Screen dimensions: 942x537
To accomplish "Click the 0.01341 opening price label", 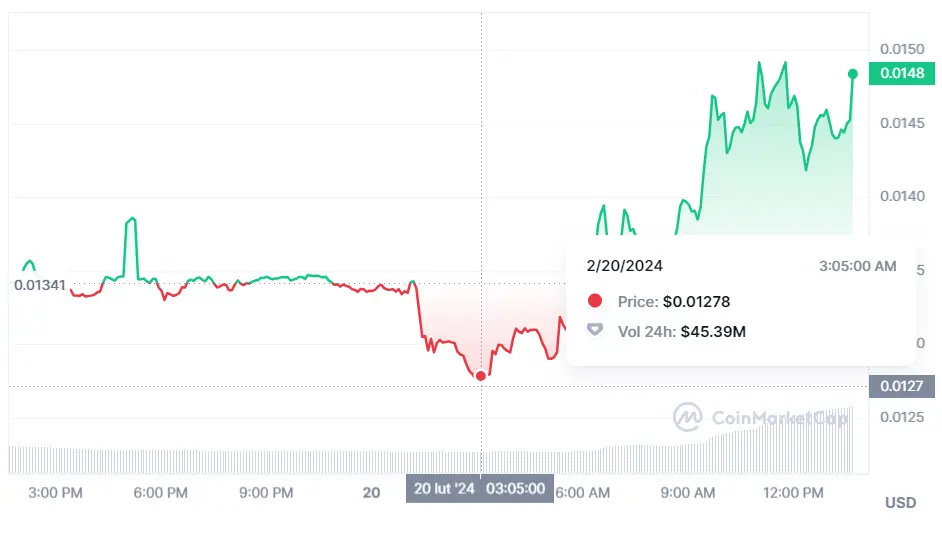I will point(40,285).
